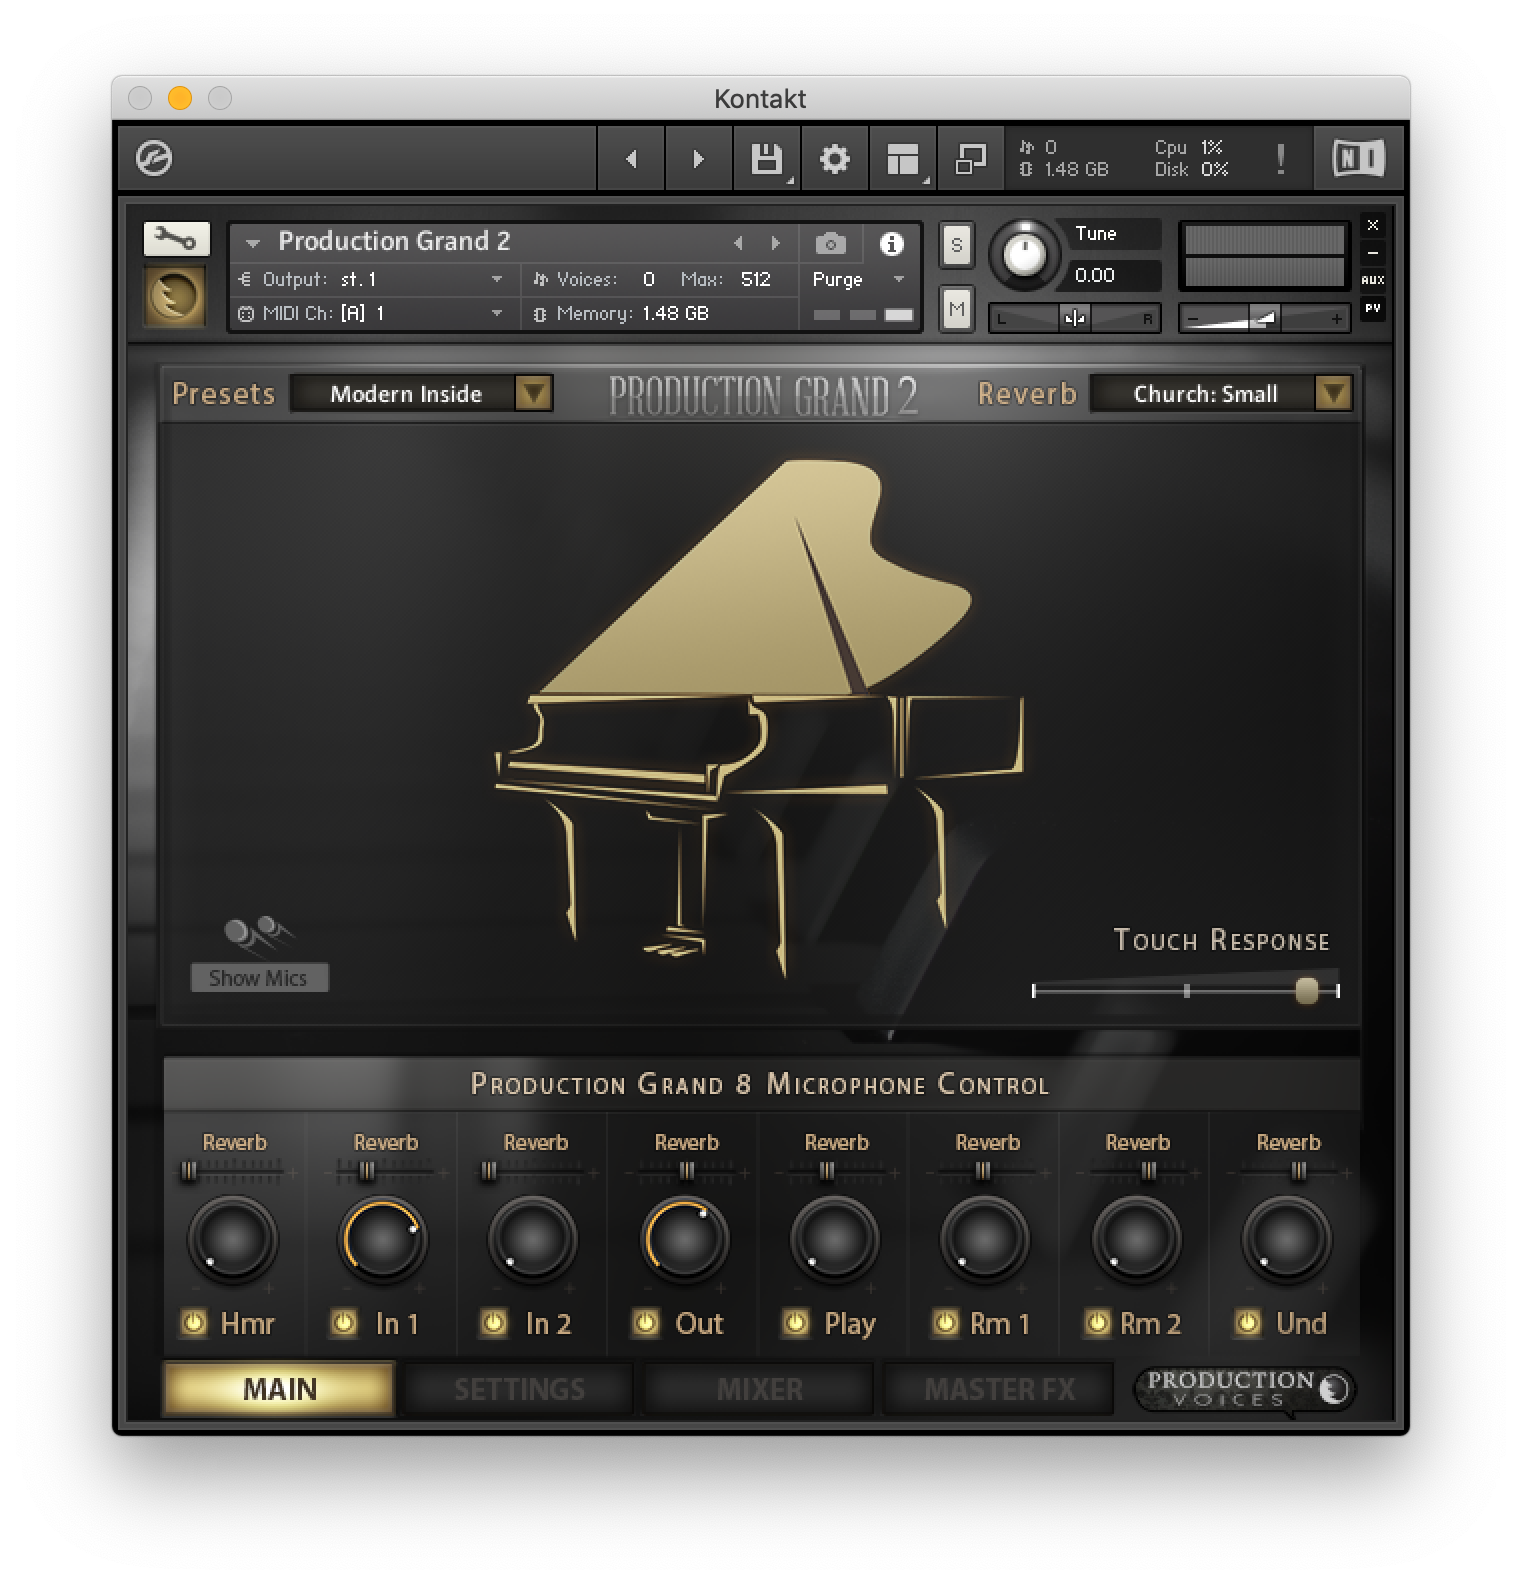Click the Touch Response slider handle
The width and height of the screenshot is (1522, 1584).
coord(1306,990)
